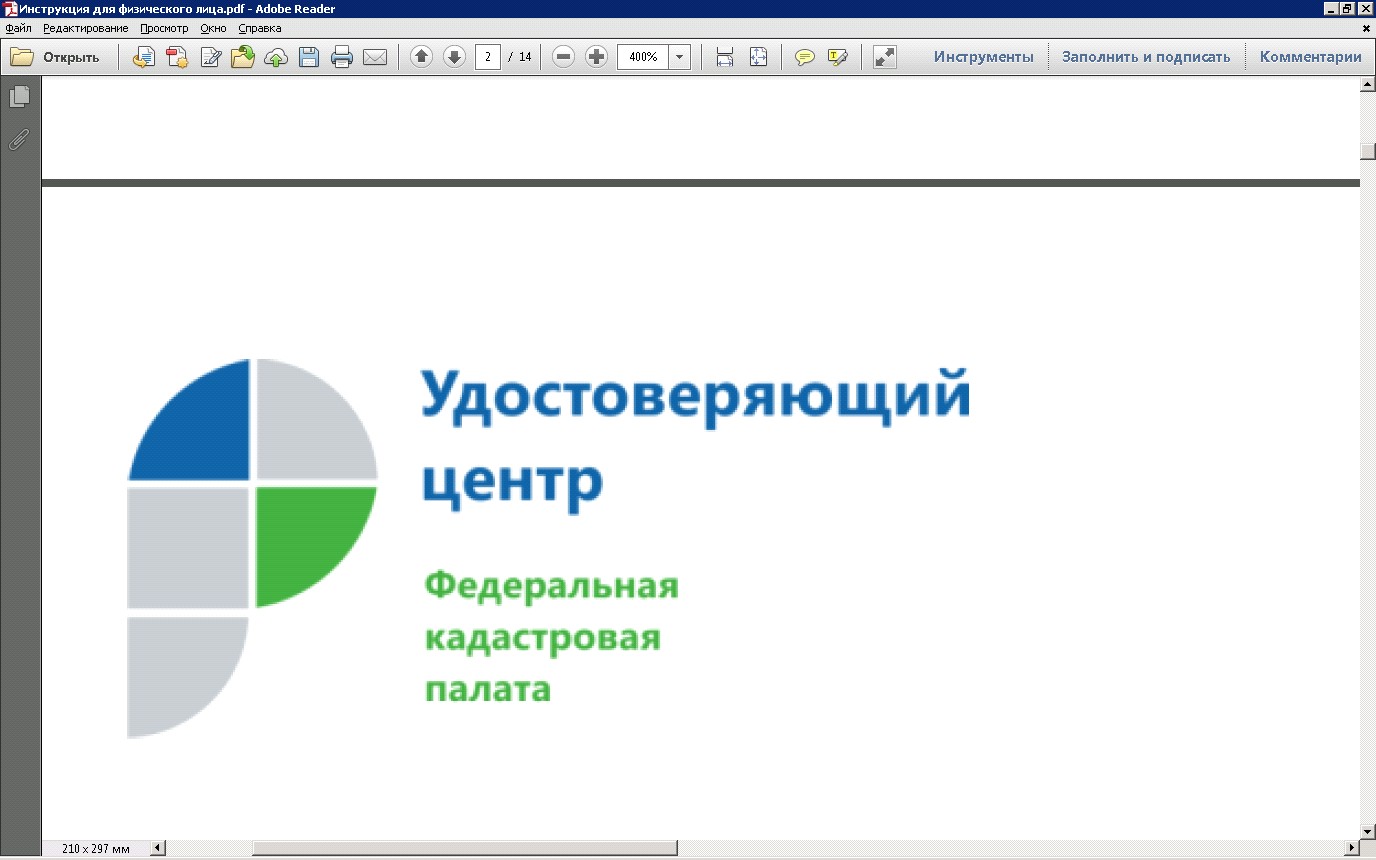Select the highlight text tool

[838, 57]
